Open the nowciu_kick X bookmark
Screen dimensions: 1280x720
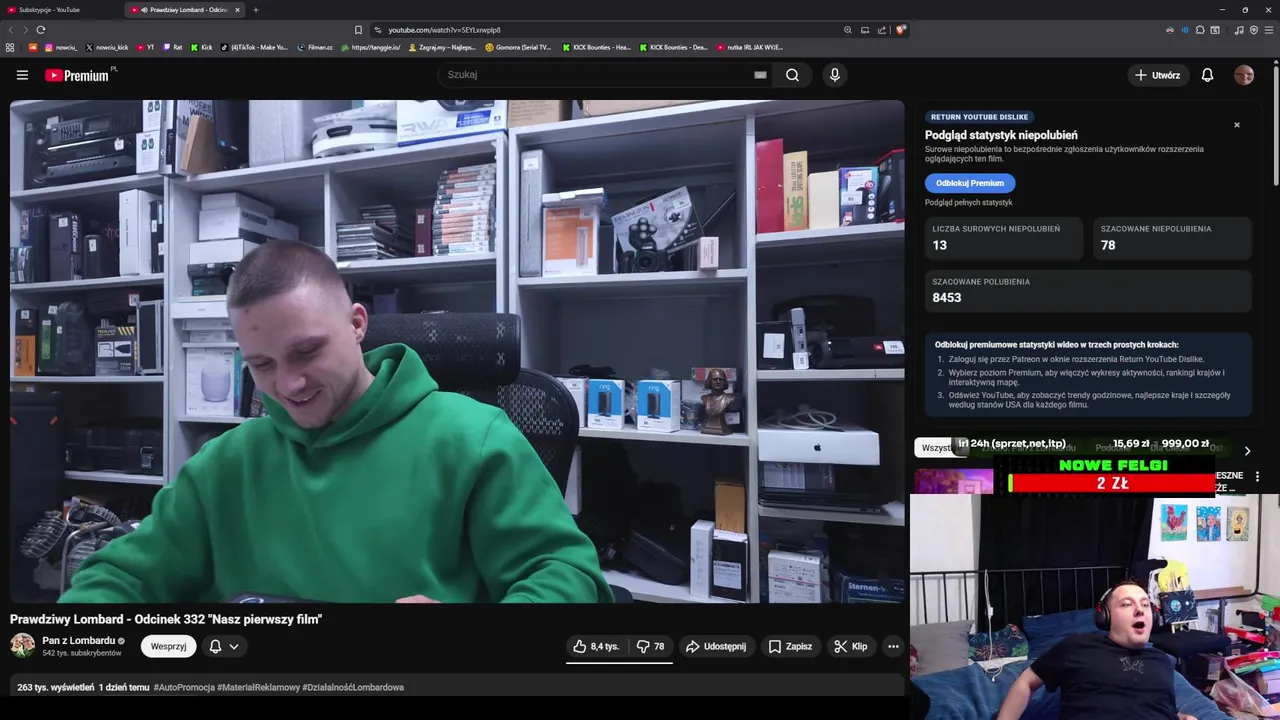click(x=107, y=47)
